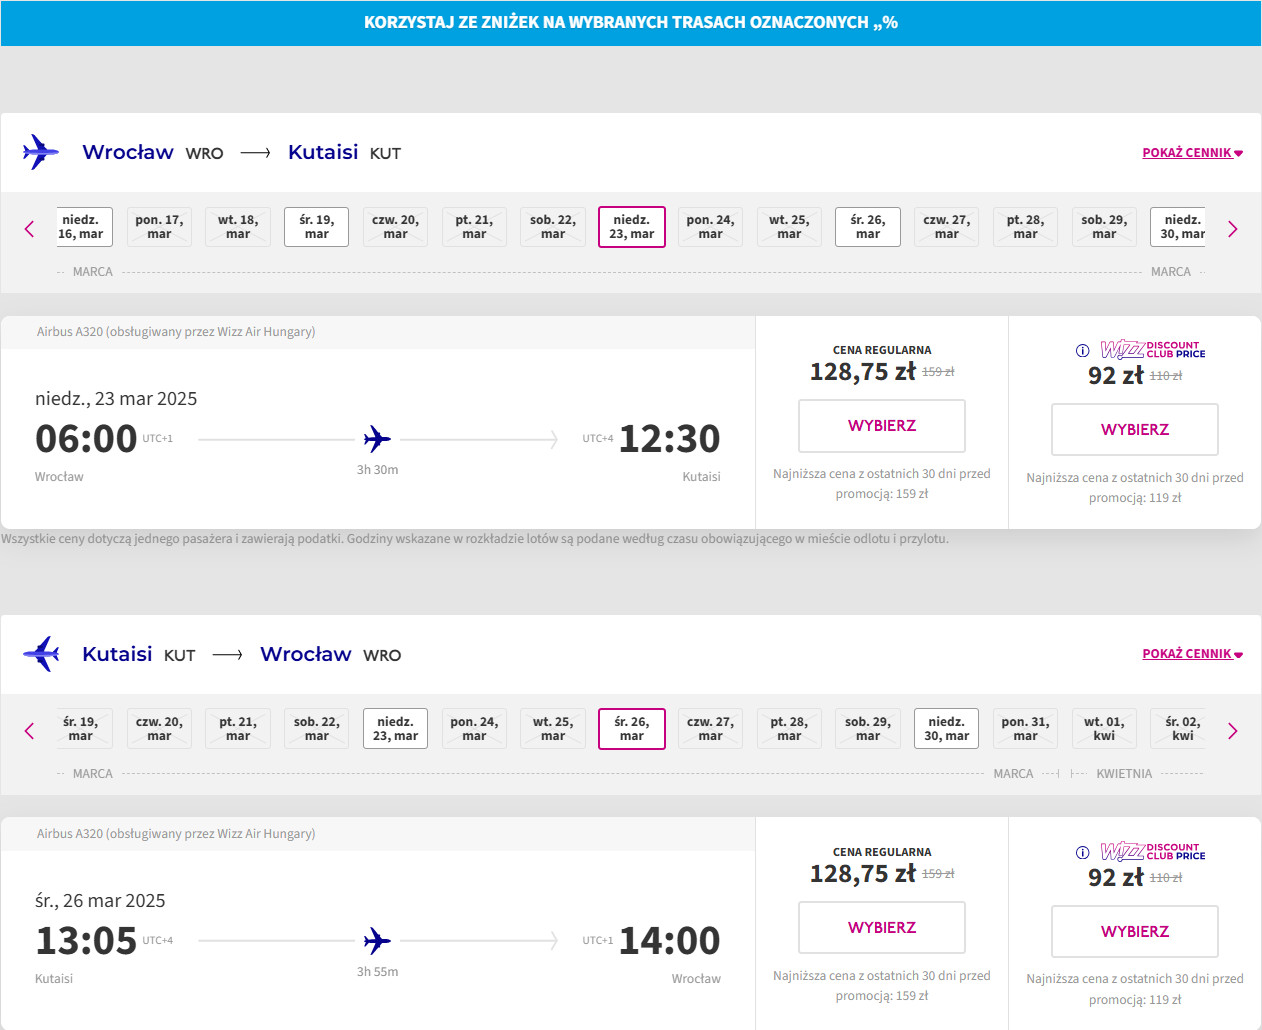Image resolution: width=1262 pixels, height=1030 pixels.
Task: Click Wybierz for outbound regular price 128,75 zł
Action: [x=882, y=426]
